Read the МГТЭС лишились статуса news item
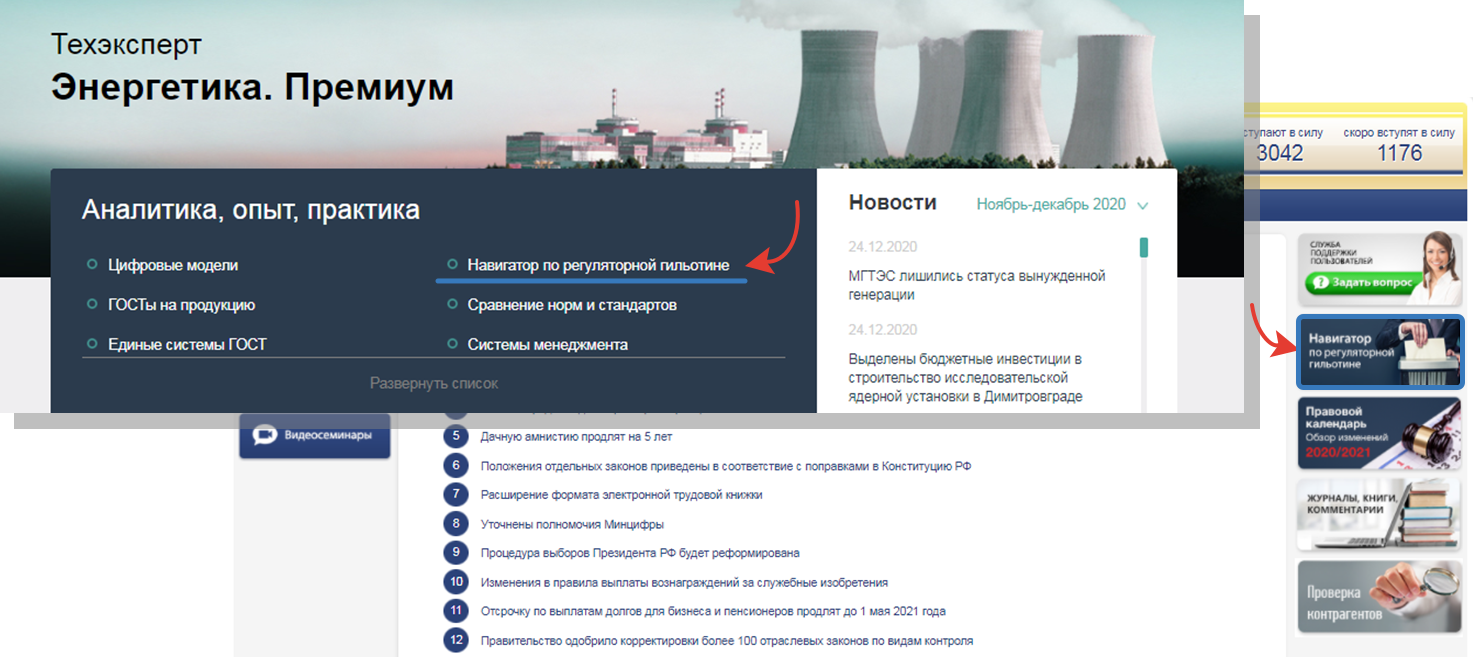This screenshot has width=1473, height=657. [976, 285]
